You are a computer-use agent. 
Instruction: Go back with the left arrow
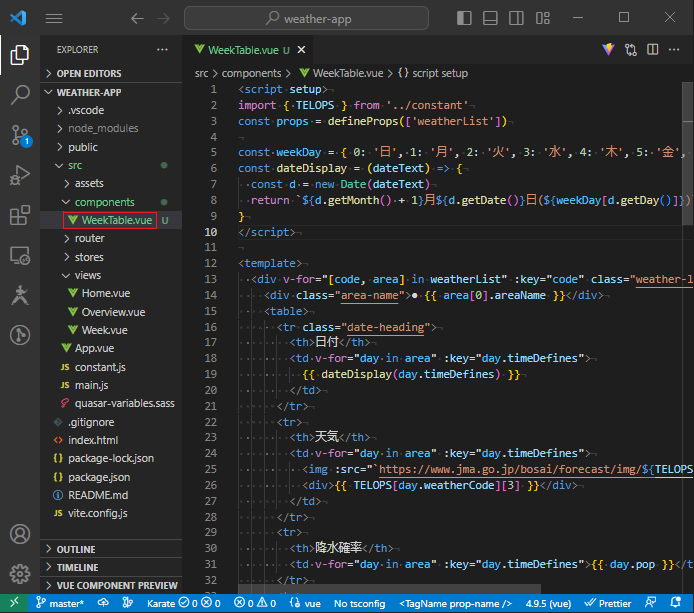(137, 18)
